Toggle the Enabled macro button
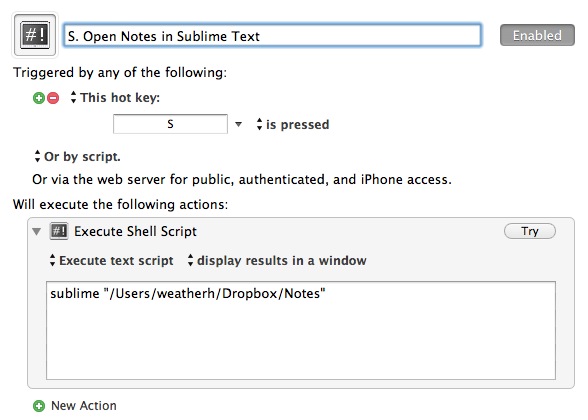This screenshot has width=588, height=420. click(537, 35)
